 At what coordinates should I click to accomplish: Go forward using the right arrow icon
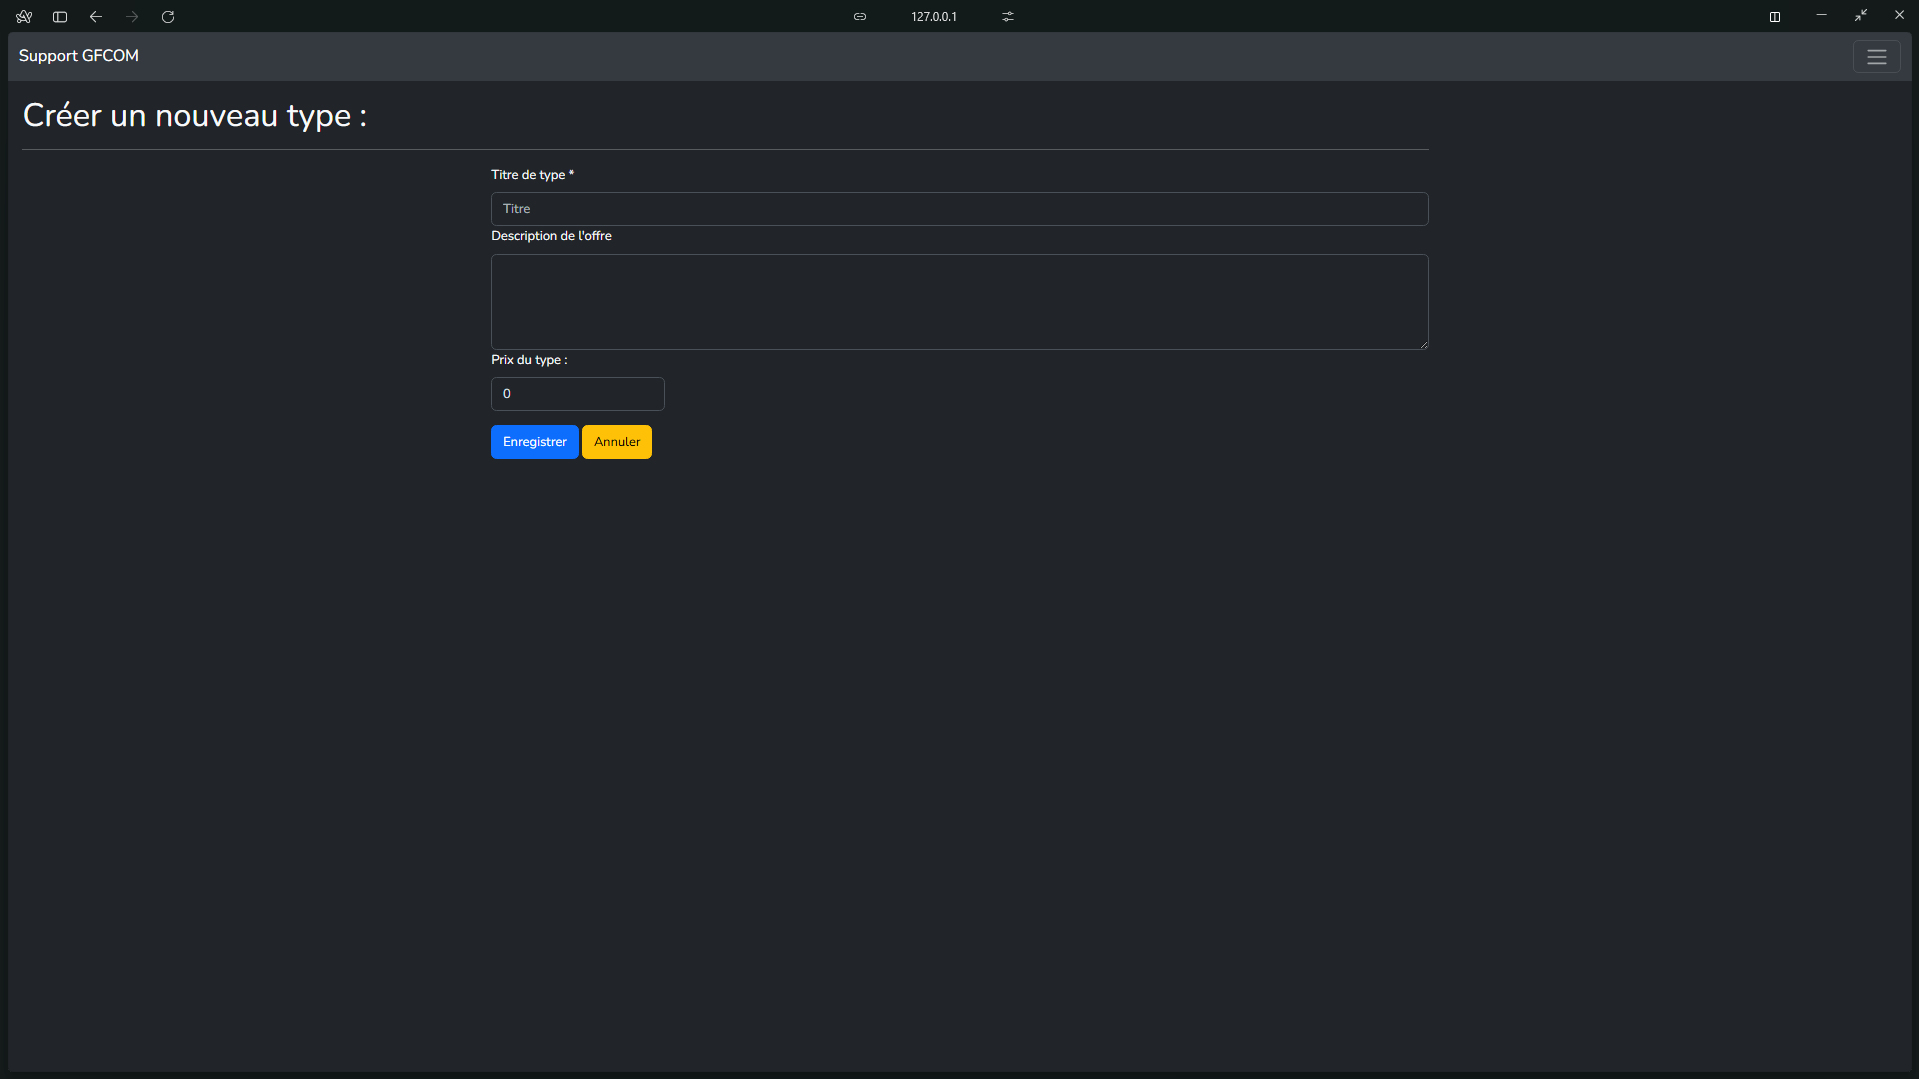coord(132,17)
